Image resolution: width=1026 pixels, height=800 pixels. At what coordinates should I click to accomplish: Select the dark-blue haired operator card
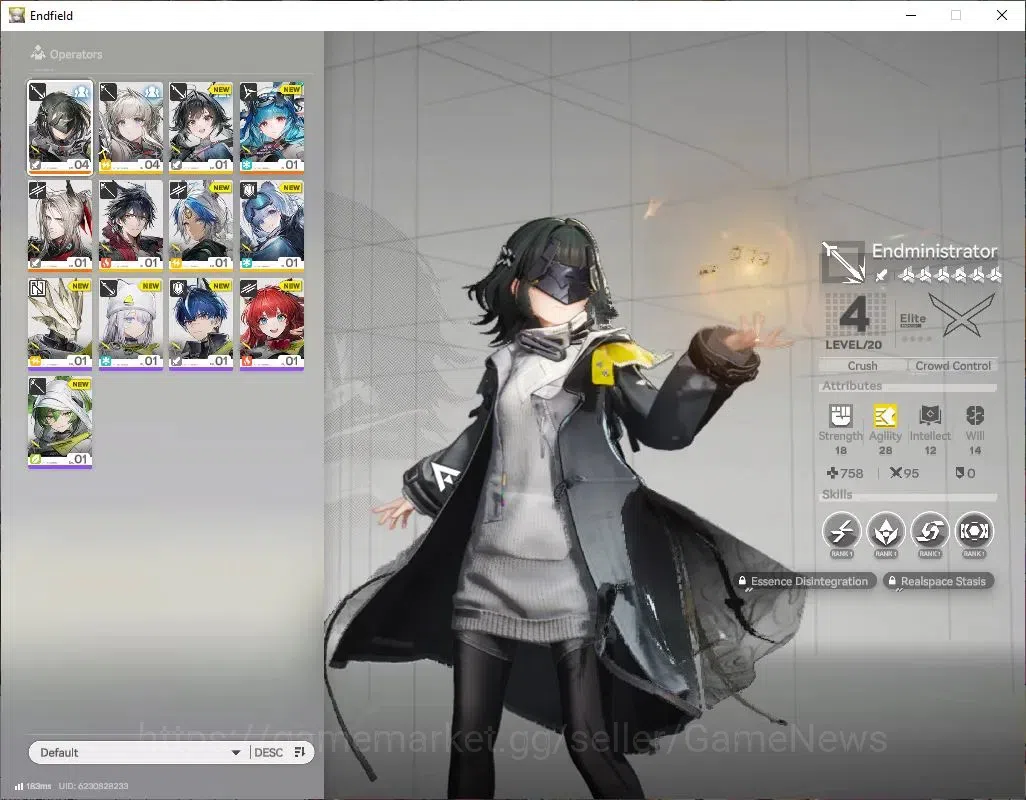point(201,324)
